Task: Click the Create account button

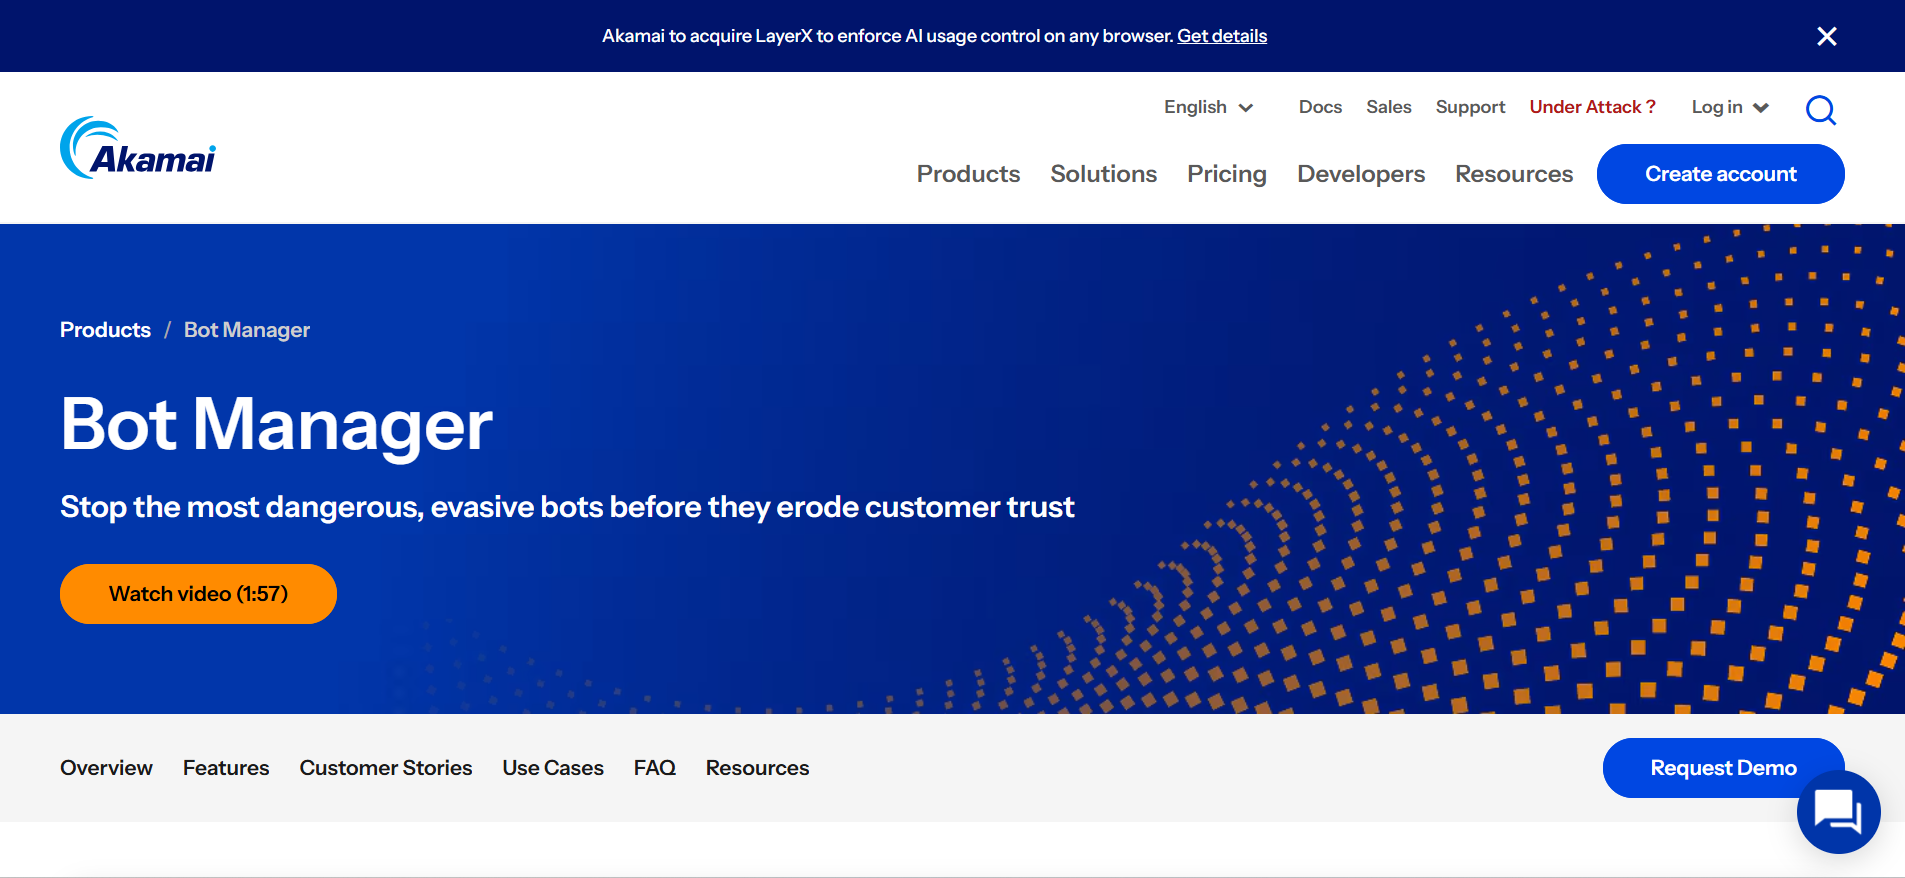Action: tap(1720, 174)
